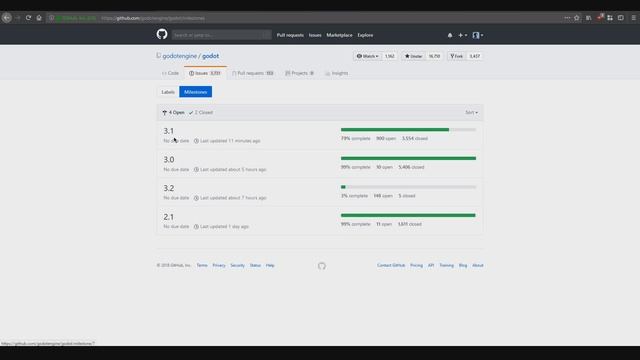Open Terms link in footer
640x360 pixels.
pos(202,265)
